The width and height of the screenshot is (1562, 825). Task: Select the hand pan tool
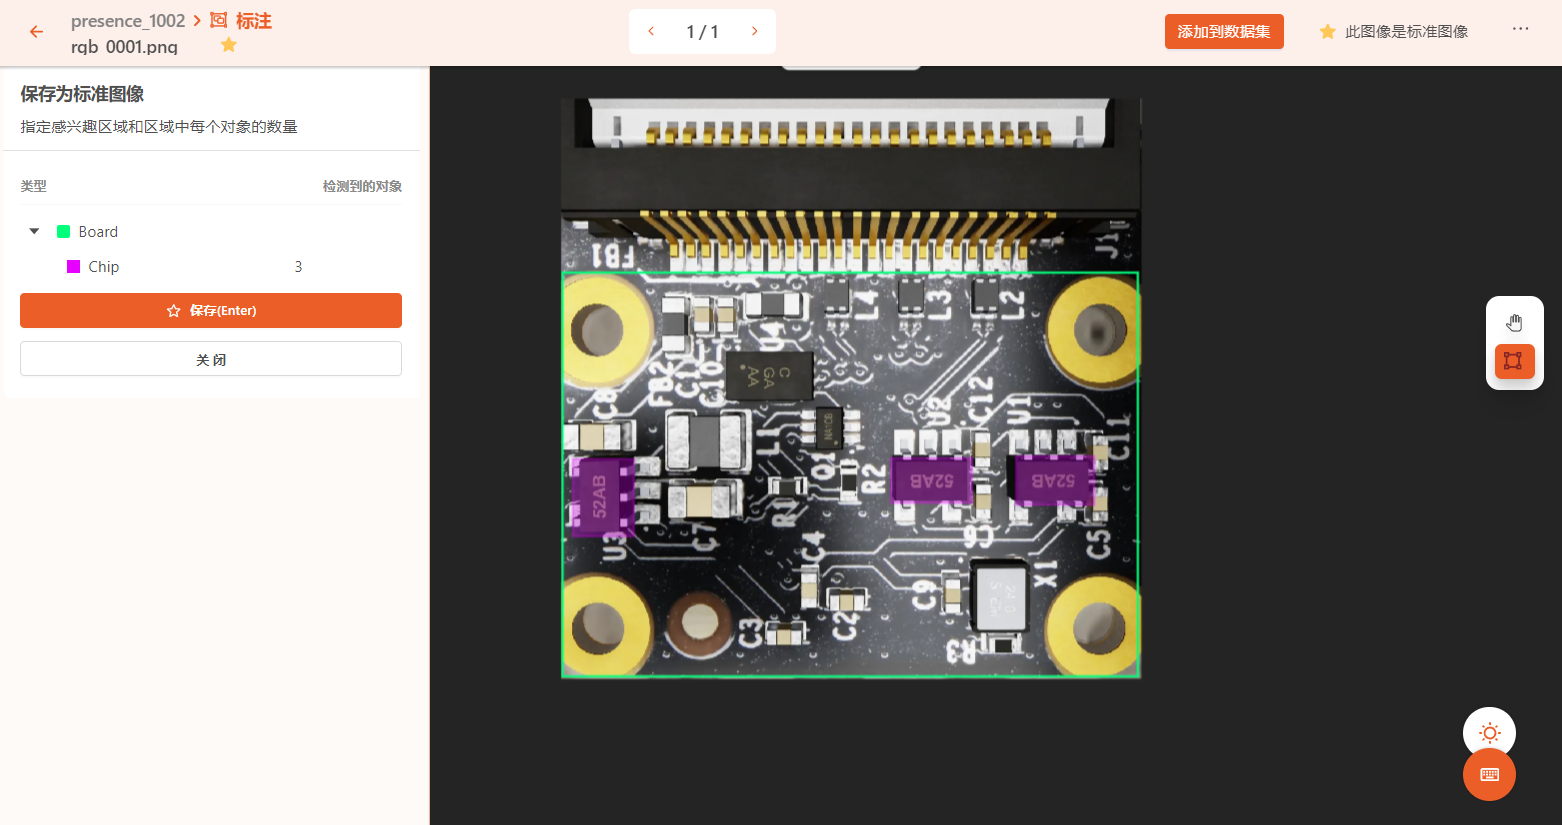click(1514, 323)
